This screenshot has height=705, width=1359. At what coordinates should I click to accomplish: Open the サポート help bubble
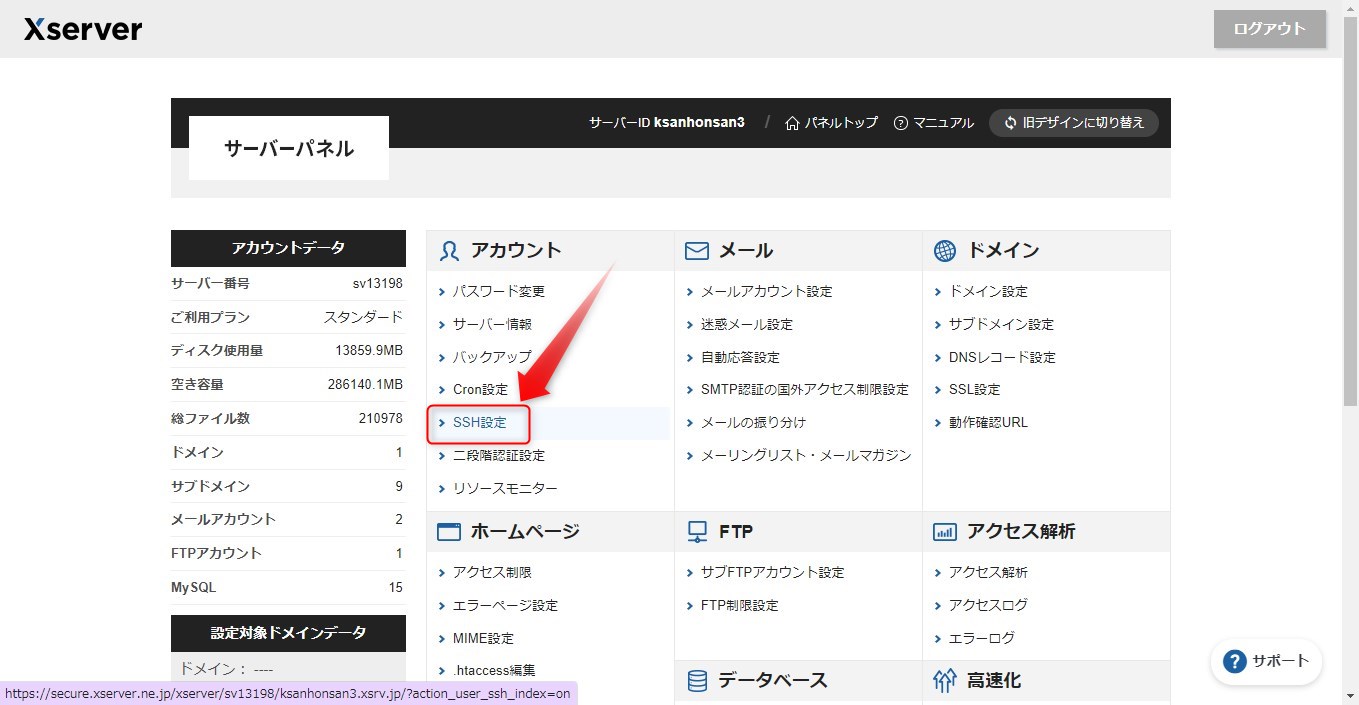(x=1266, y=661)
